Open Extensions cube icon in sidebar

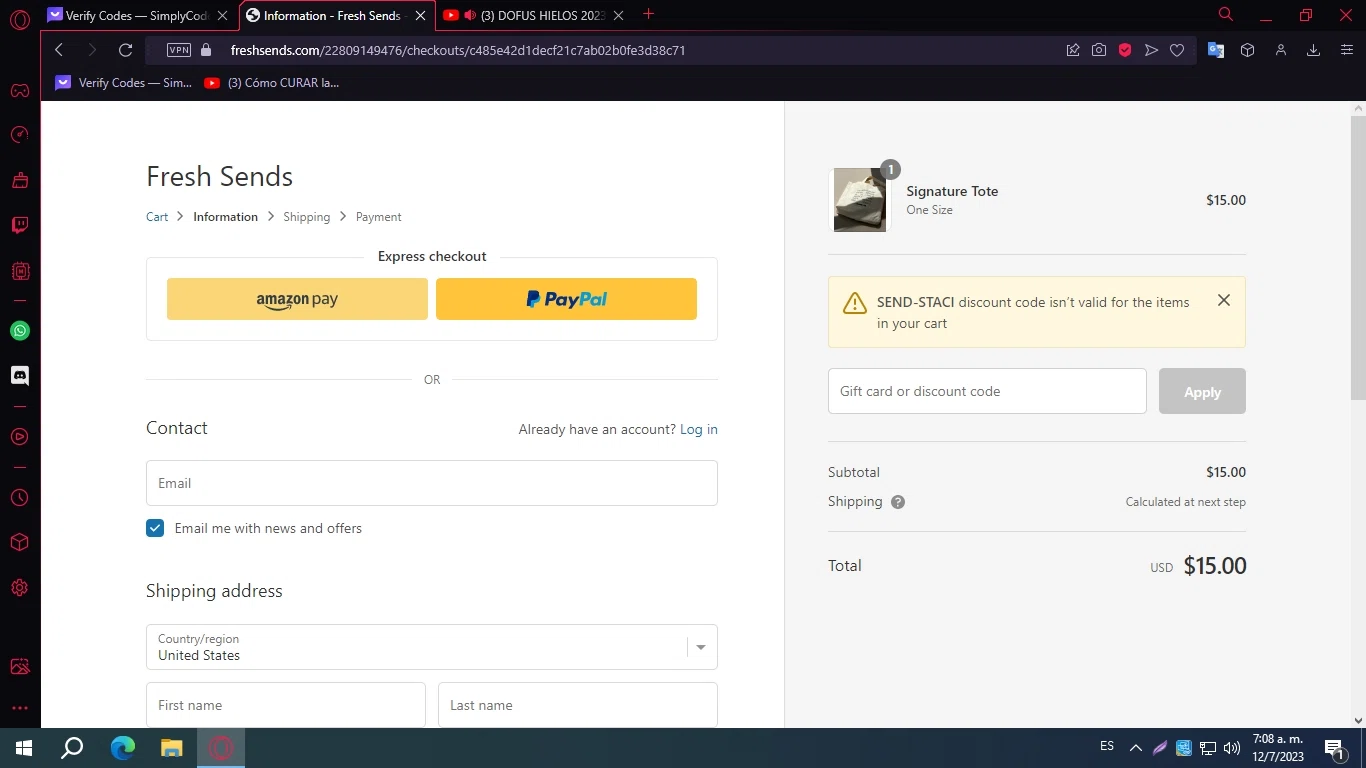[x=20, y=542]
